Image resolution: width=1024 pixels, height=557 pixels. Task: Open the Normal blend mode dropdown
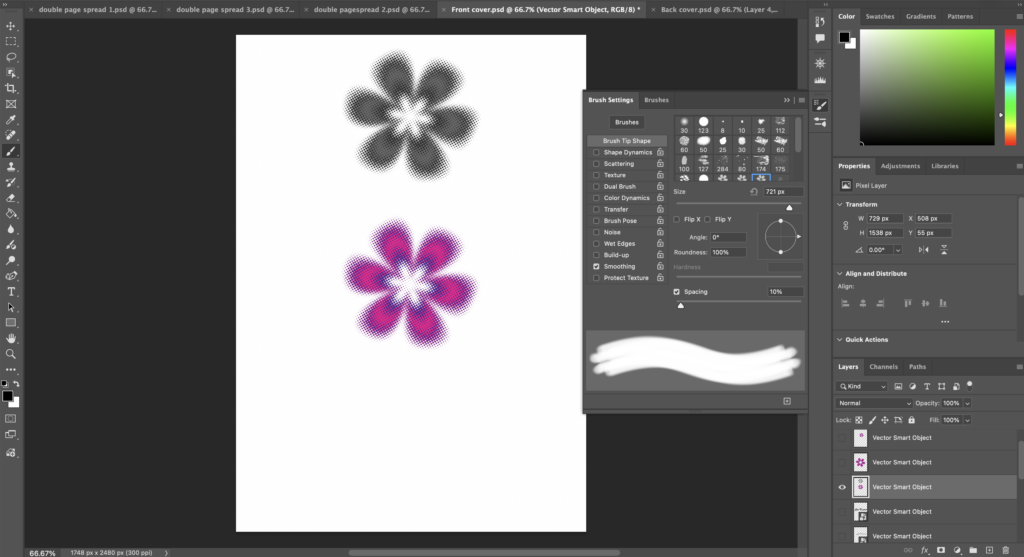(x=874, y=403)
